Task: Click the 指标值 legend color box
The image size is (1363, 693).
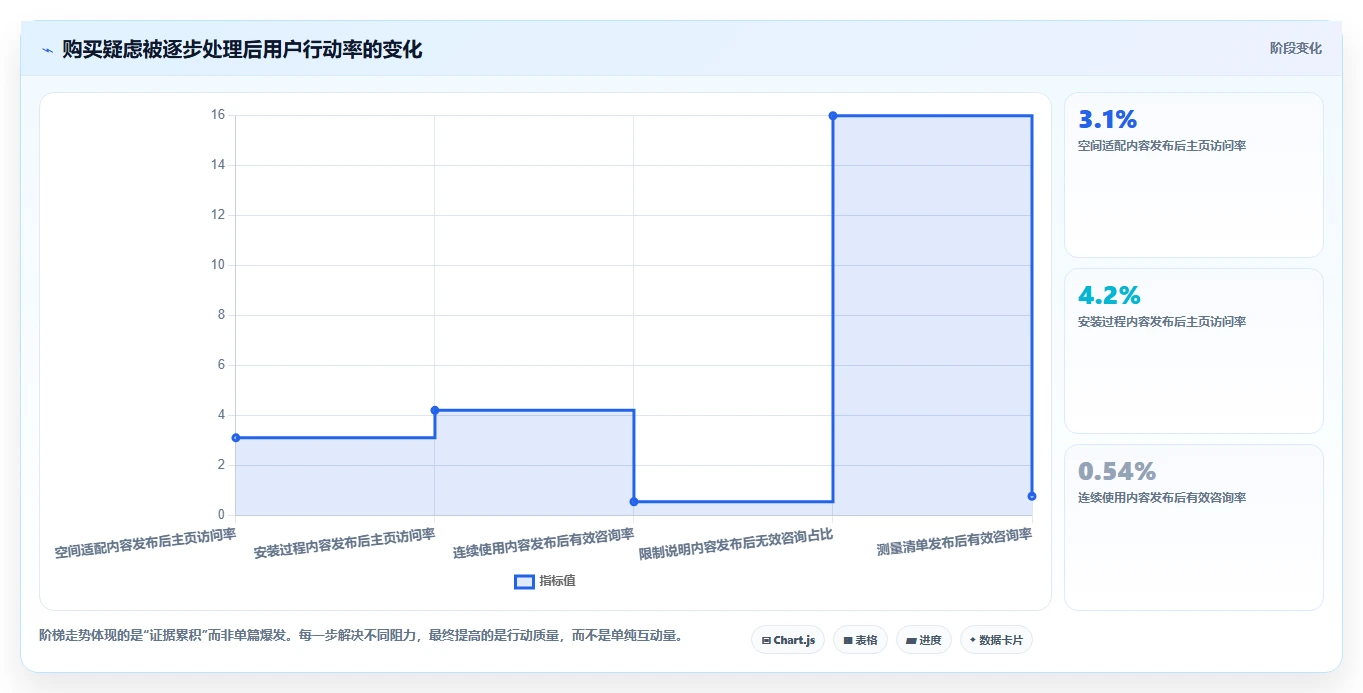Action: tap(524, 581)
